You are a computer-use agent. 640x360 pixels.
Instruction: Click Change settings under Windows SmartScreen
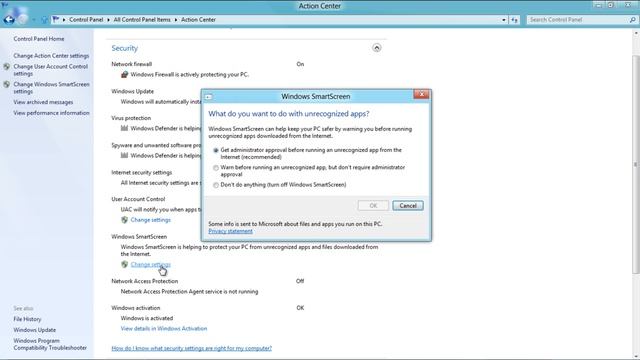pos(151,264)
